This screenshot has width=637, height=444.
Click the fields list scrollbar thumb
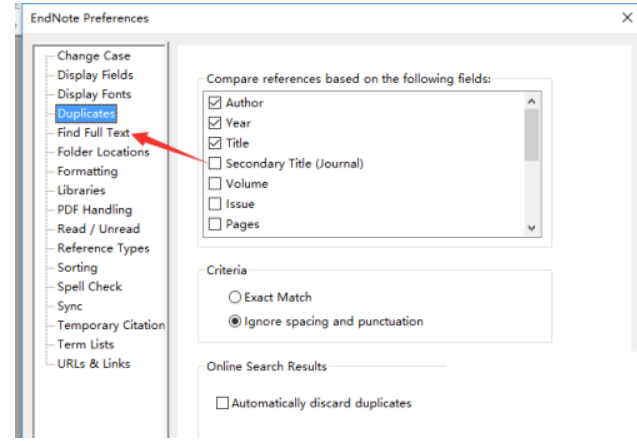pos(531,135)
